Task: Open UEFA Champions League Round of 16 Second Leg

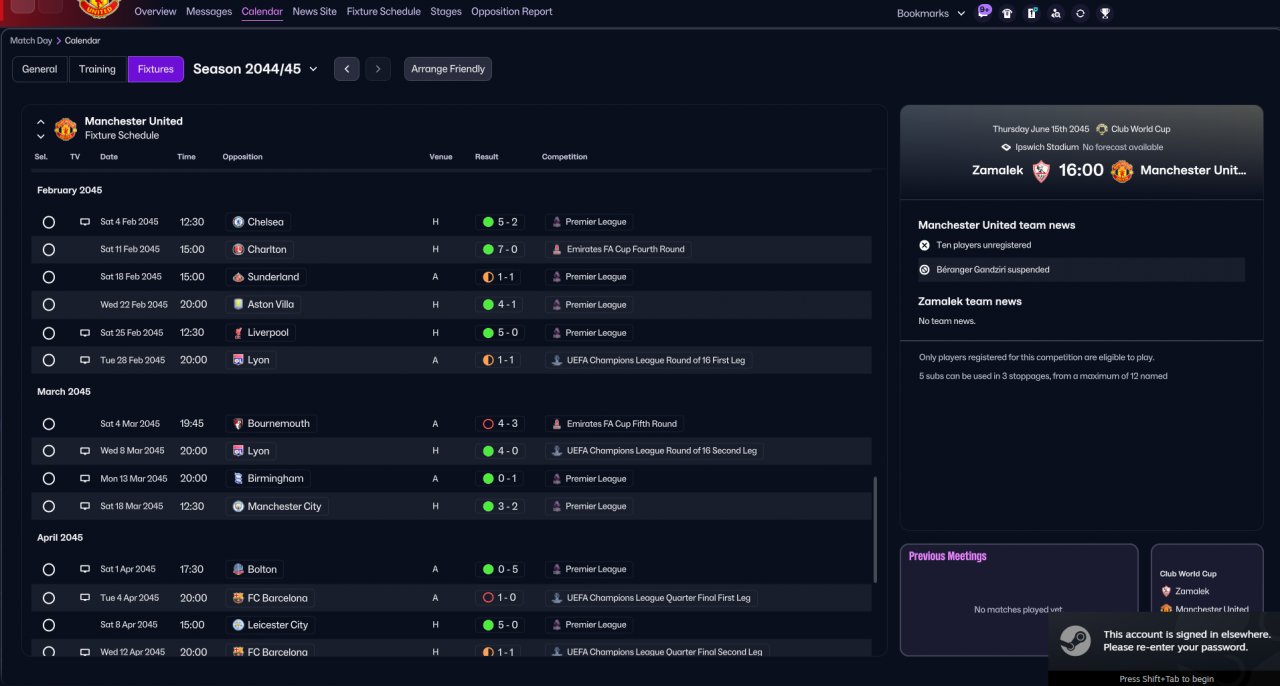Action: click(x=655, y=451)
